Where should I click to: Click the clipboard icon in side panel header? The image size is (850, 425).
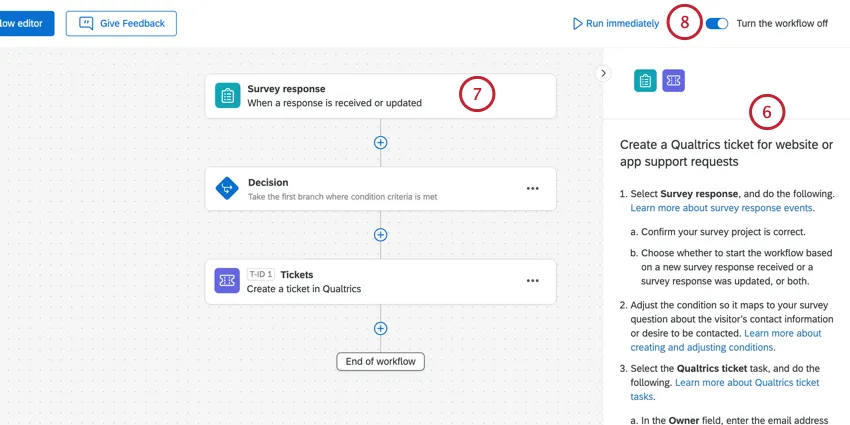pyautogui.click(x=645, y=81)
